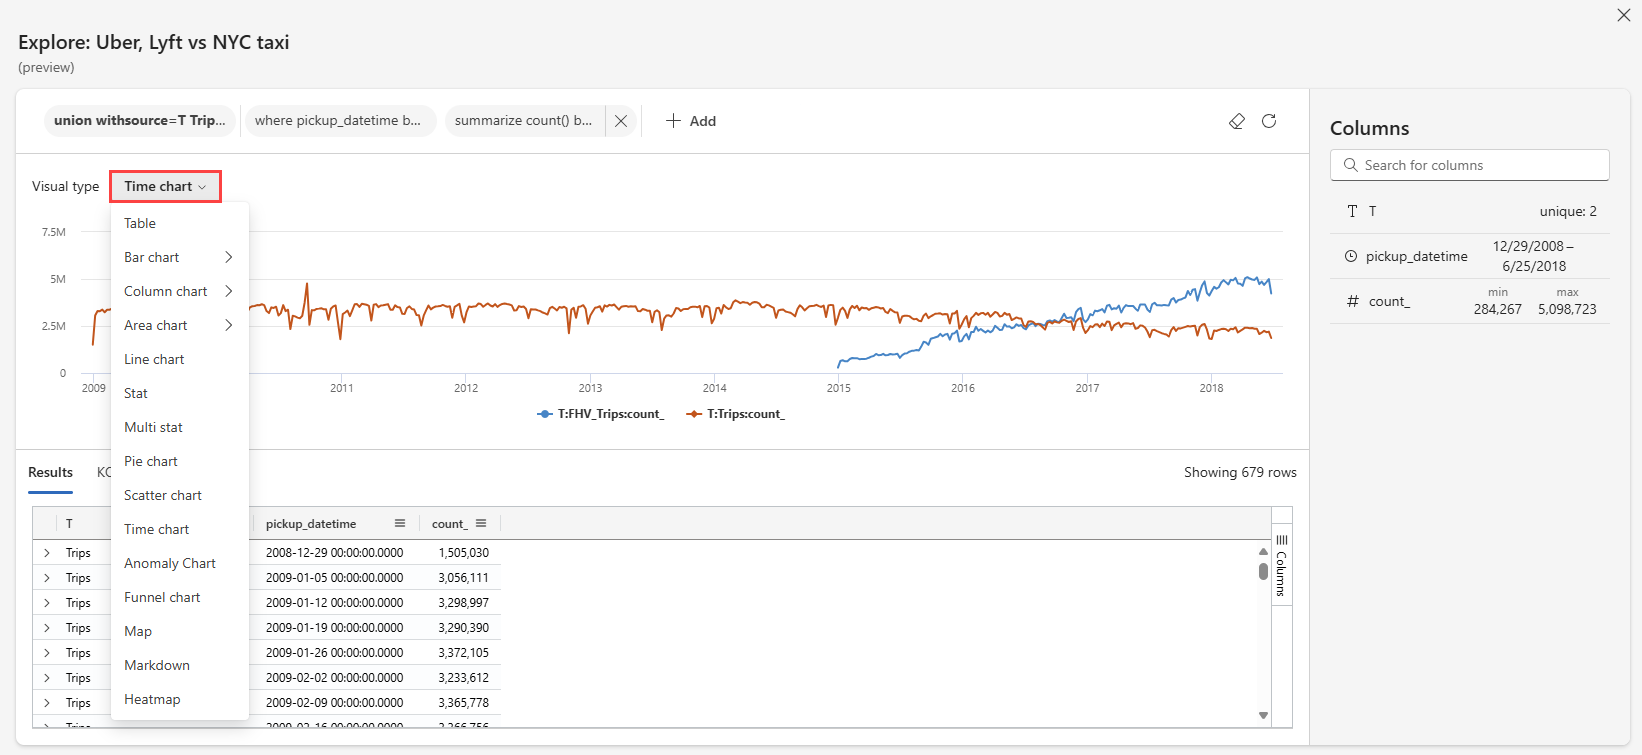Expand the first Trips result row
The height and width of the screenshot is (755, 1642).
pos(47,553)
